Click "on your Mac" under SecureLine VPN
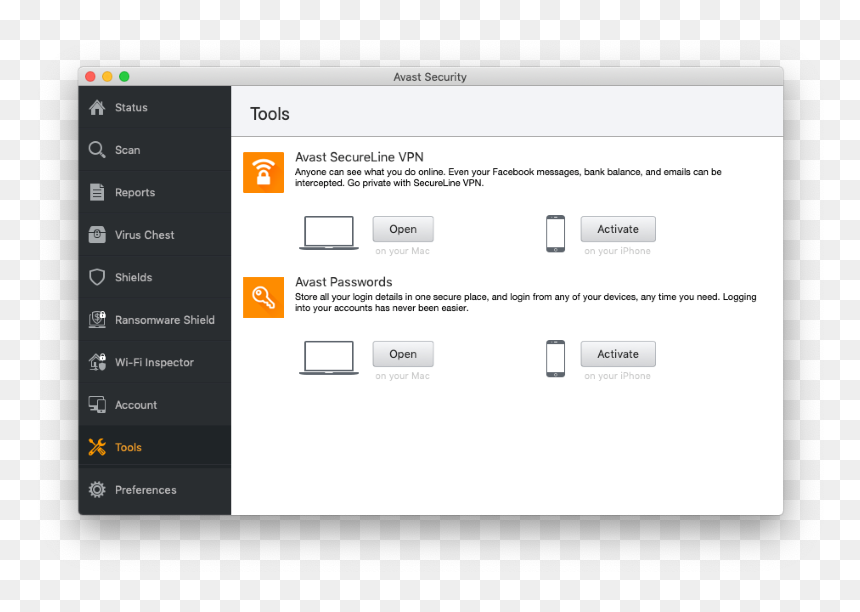860x612 pixels. pyautogui.click(x=402, y=251)
